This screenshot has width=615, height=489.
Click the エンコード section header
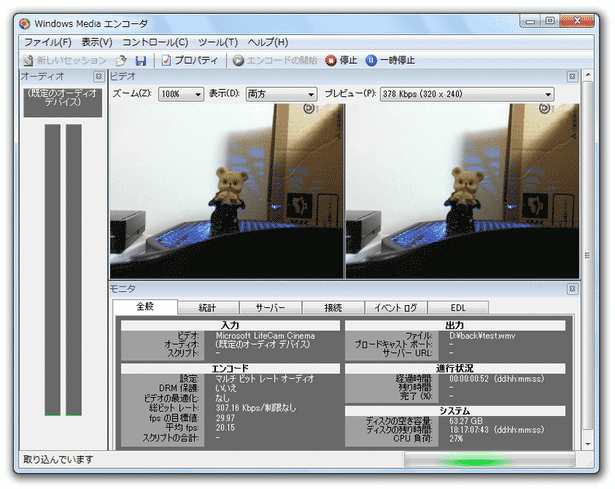pos(230,369)
